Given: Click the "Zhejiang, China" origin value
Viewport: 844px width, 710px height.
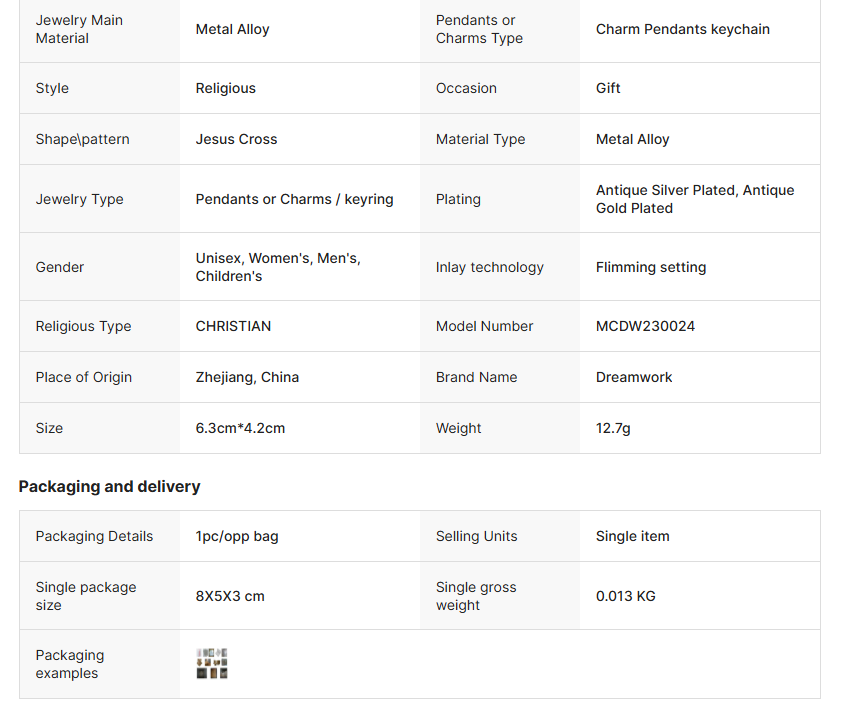Looking at the screenshot, I should (x=247, y=377).
